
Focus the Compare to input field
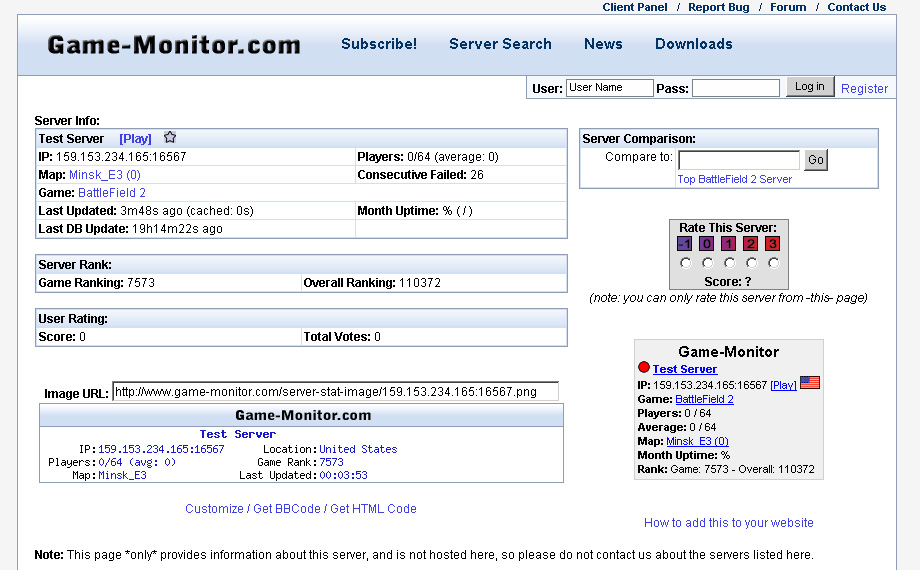(x=739, y=160)
